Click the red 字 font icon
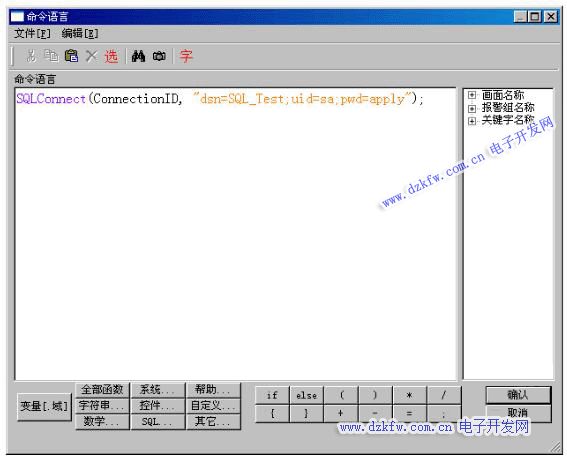This screenshot has height=460, width=567. pyautogui.click(x=186, y=56)
